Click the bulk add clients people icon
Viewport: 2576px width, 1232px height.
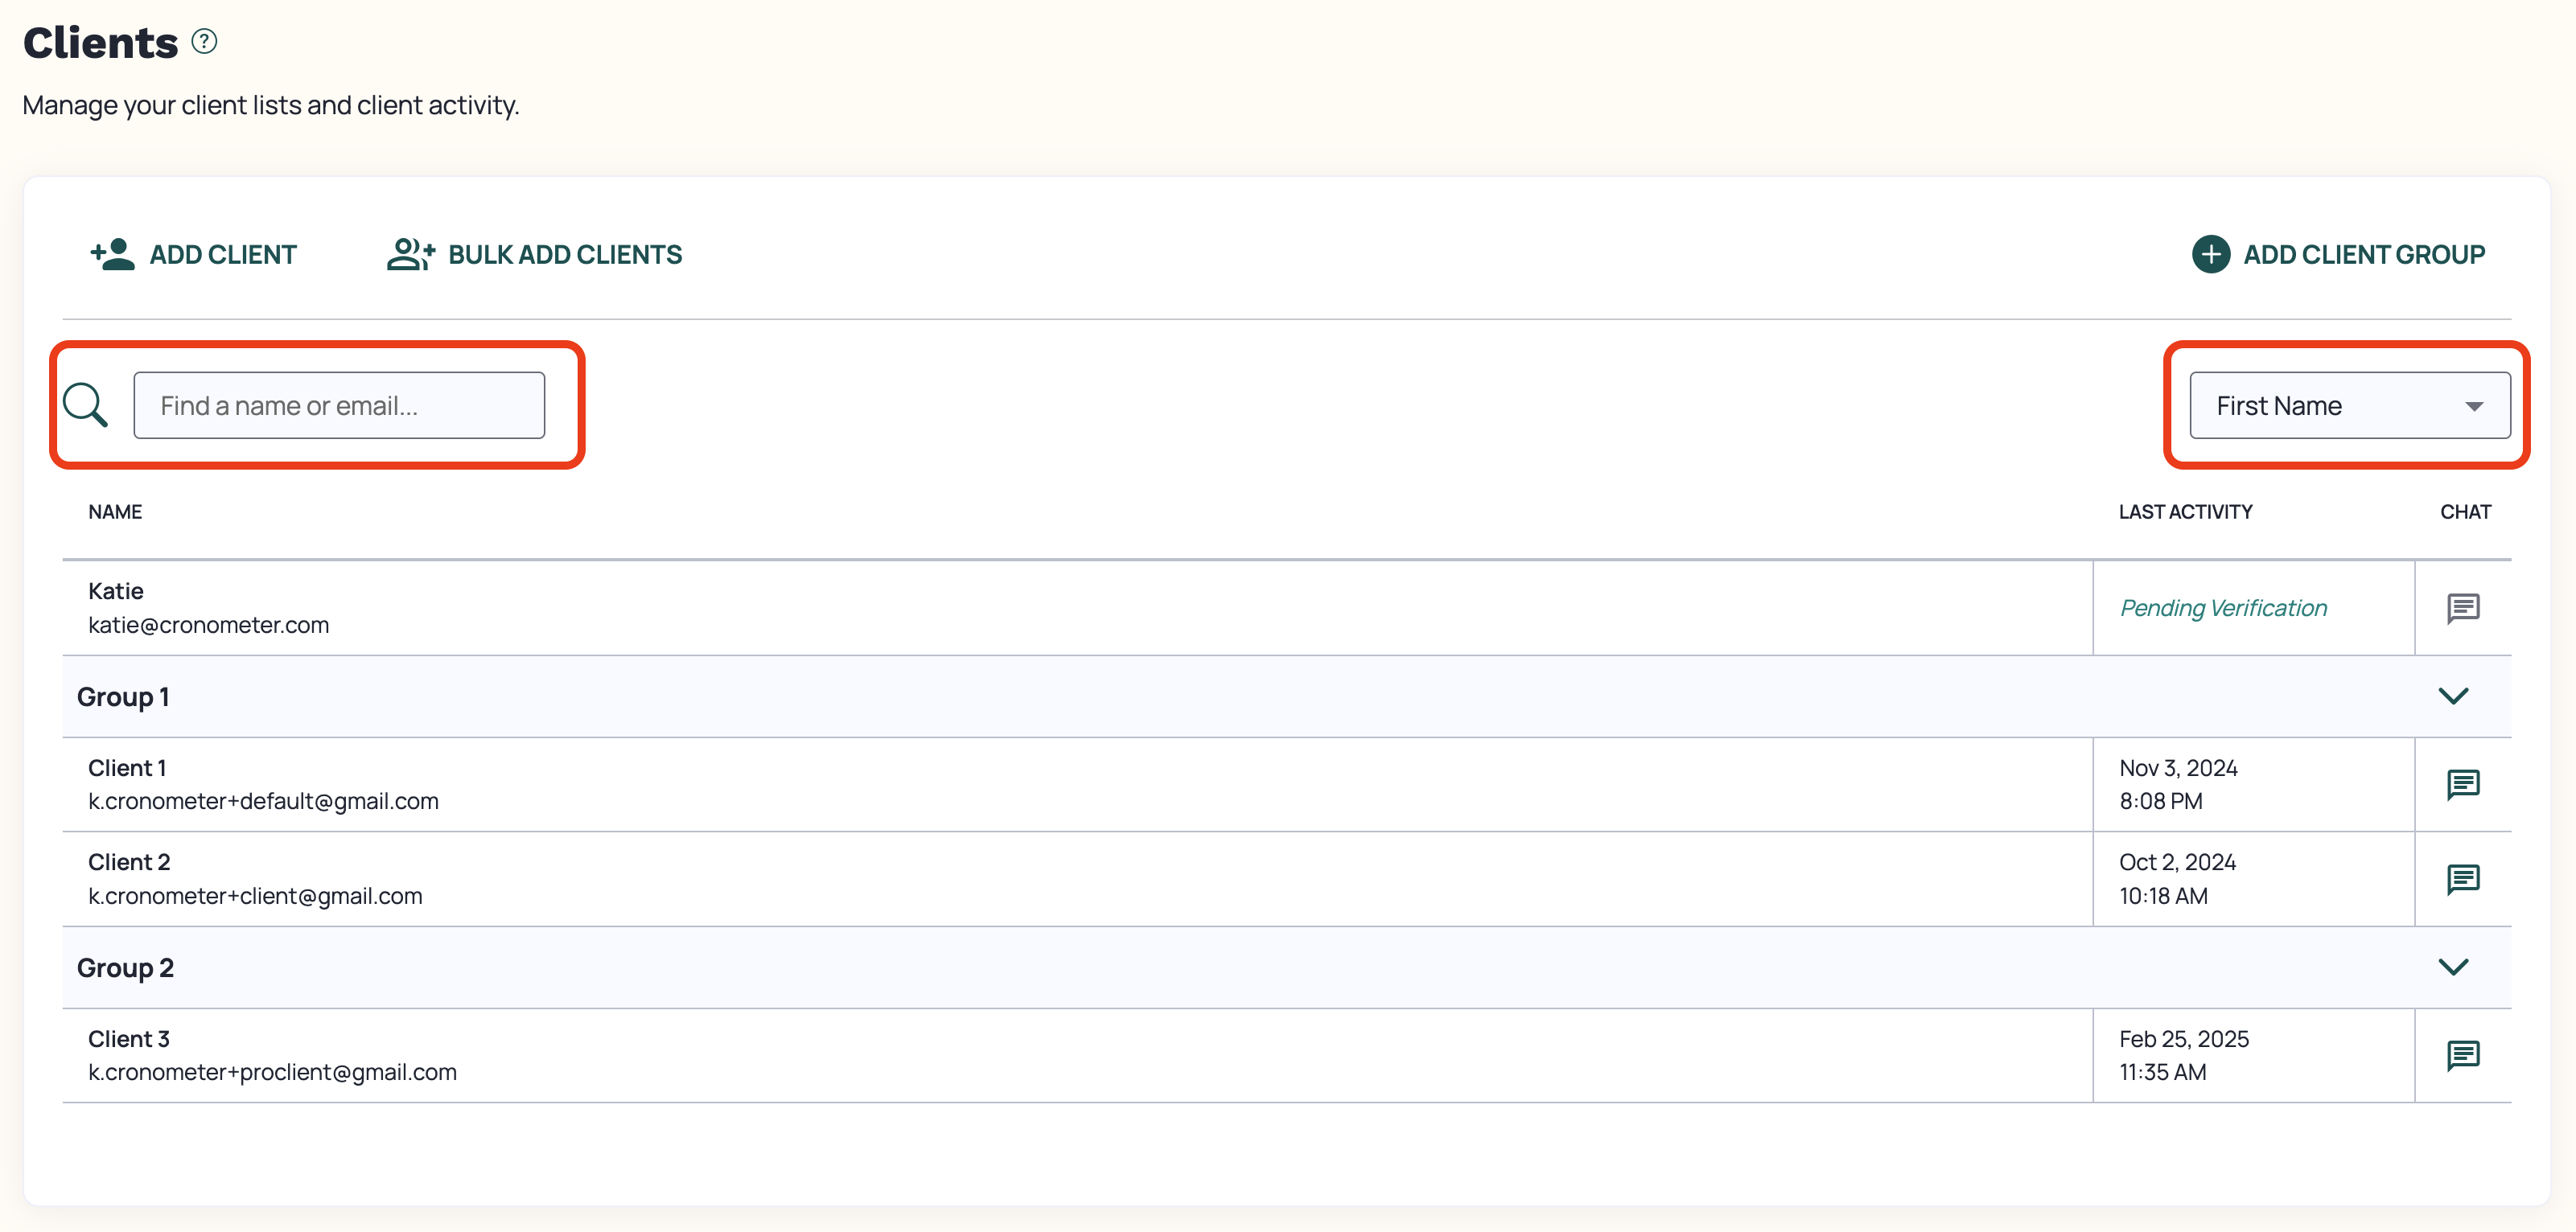pyautogui.click(x=411, y=254)
